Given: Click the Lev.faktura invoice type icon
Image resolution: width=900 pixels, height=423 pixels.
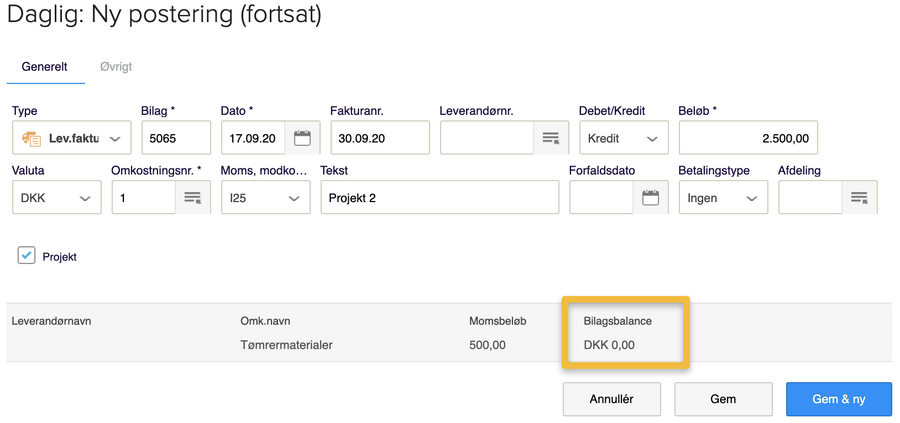Looking at the screenshot, I should pos(32,138).
